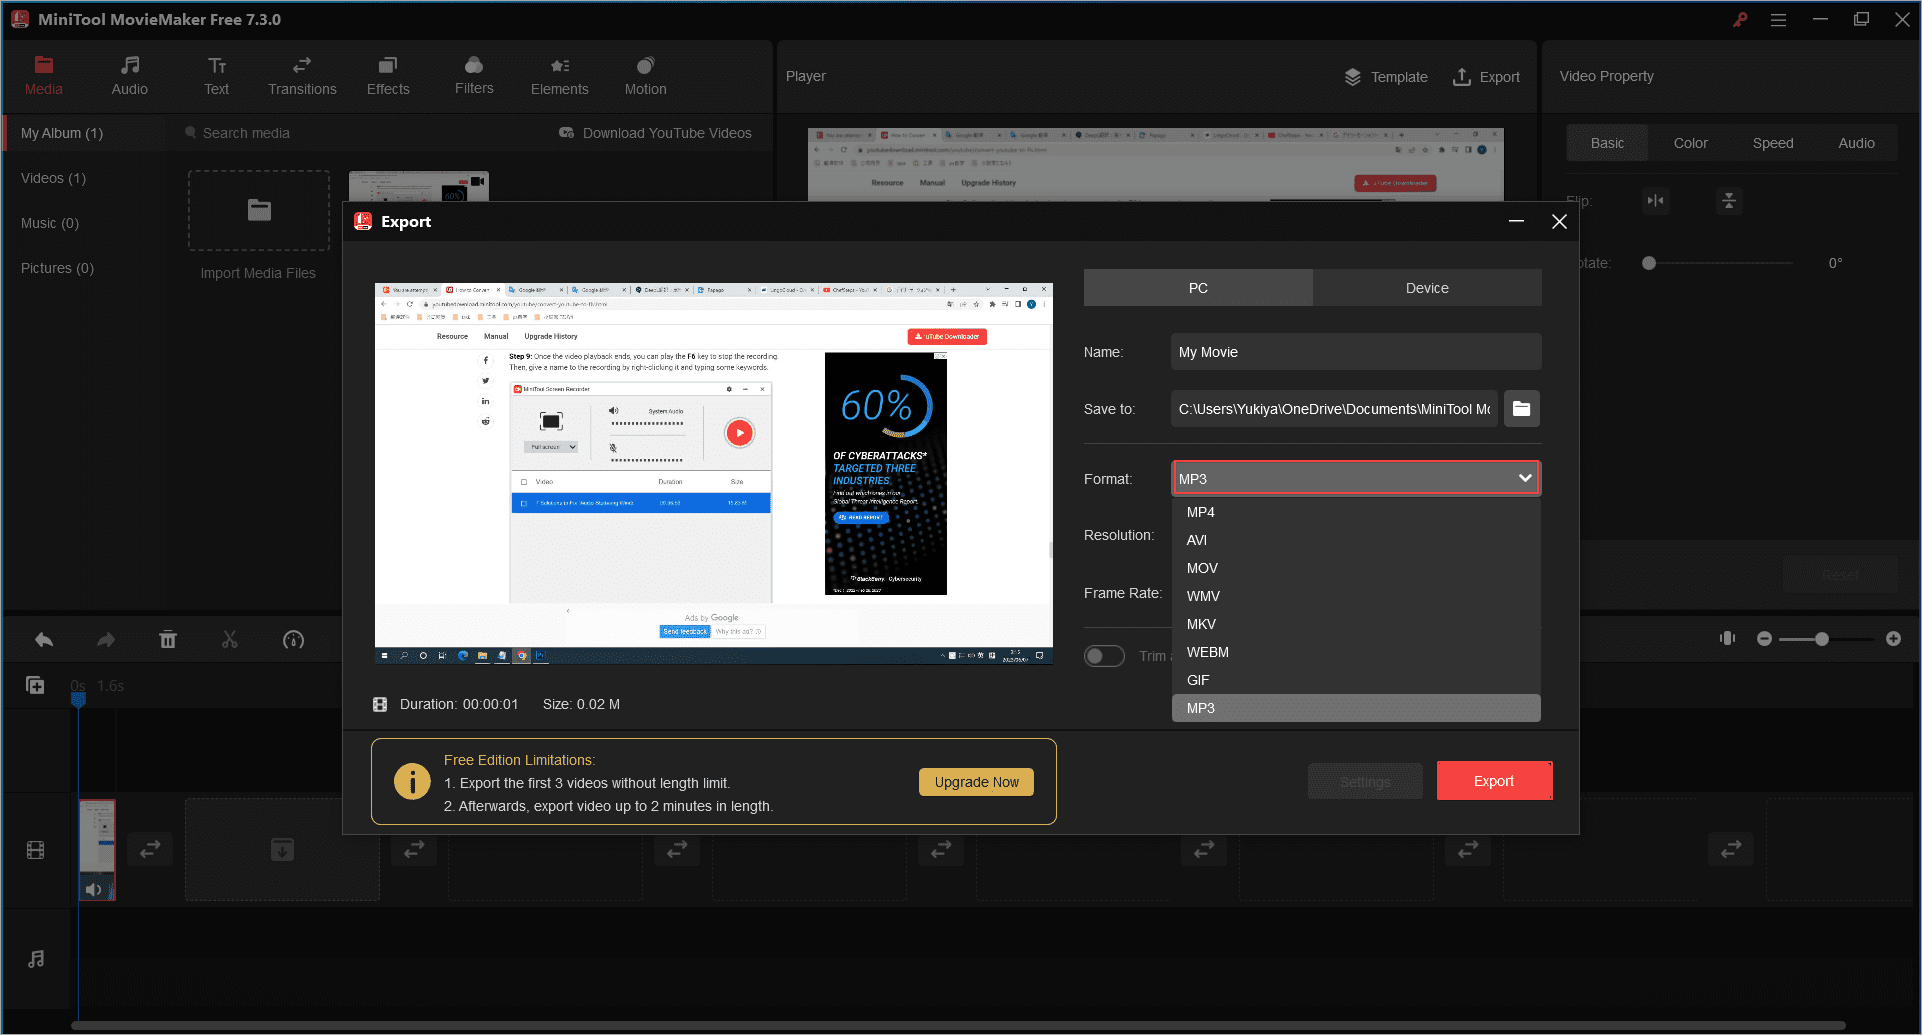The image size is (1922, 1035).
Task: Toggle the Trim switch in Export dialog
Action: 1104,656
